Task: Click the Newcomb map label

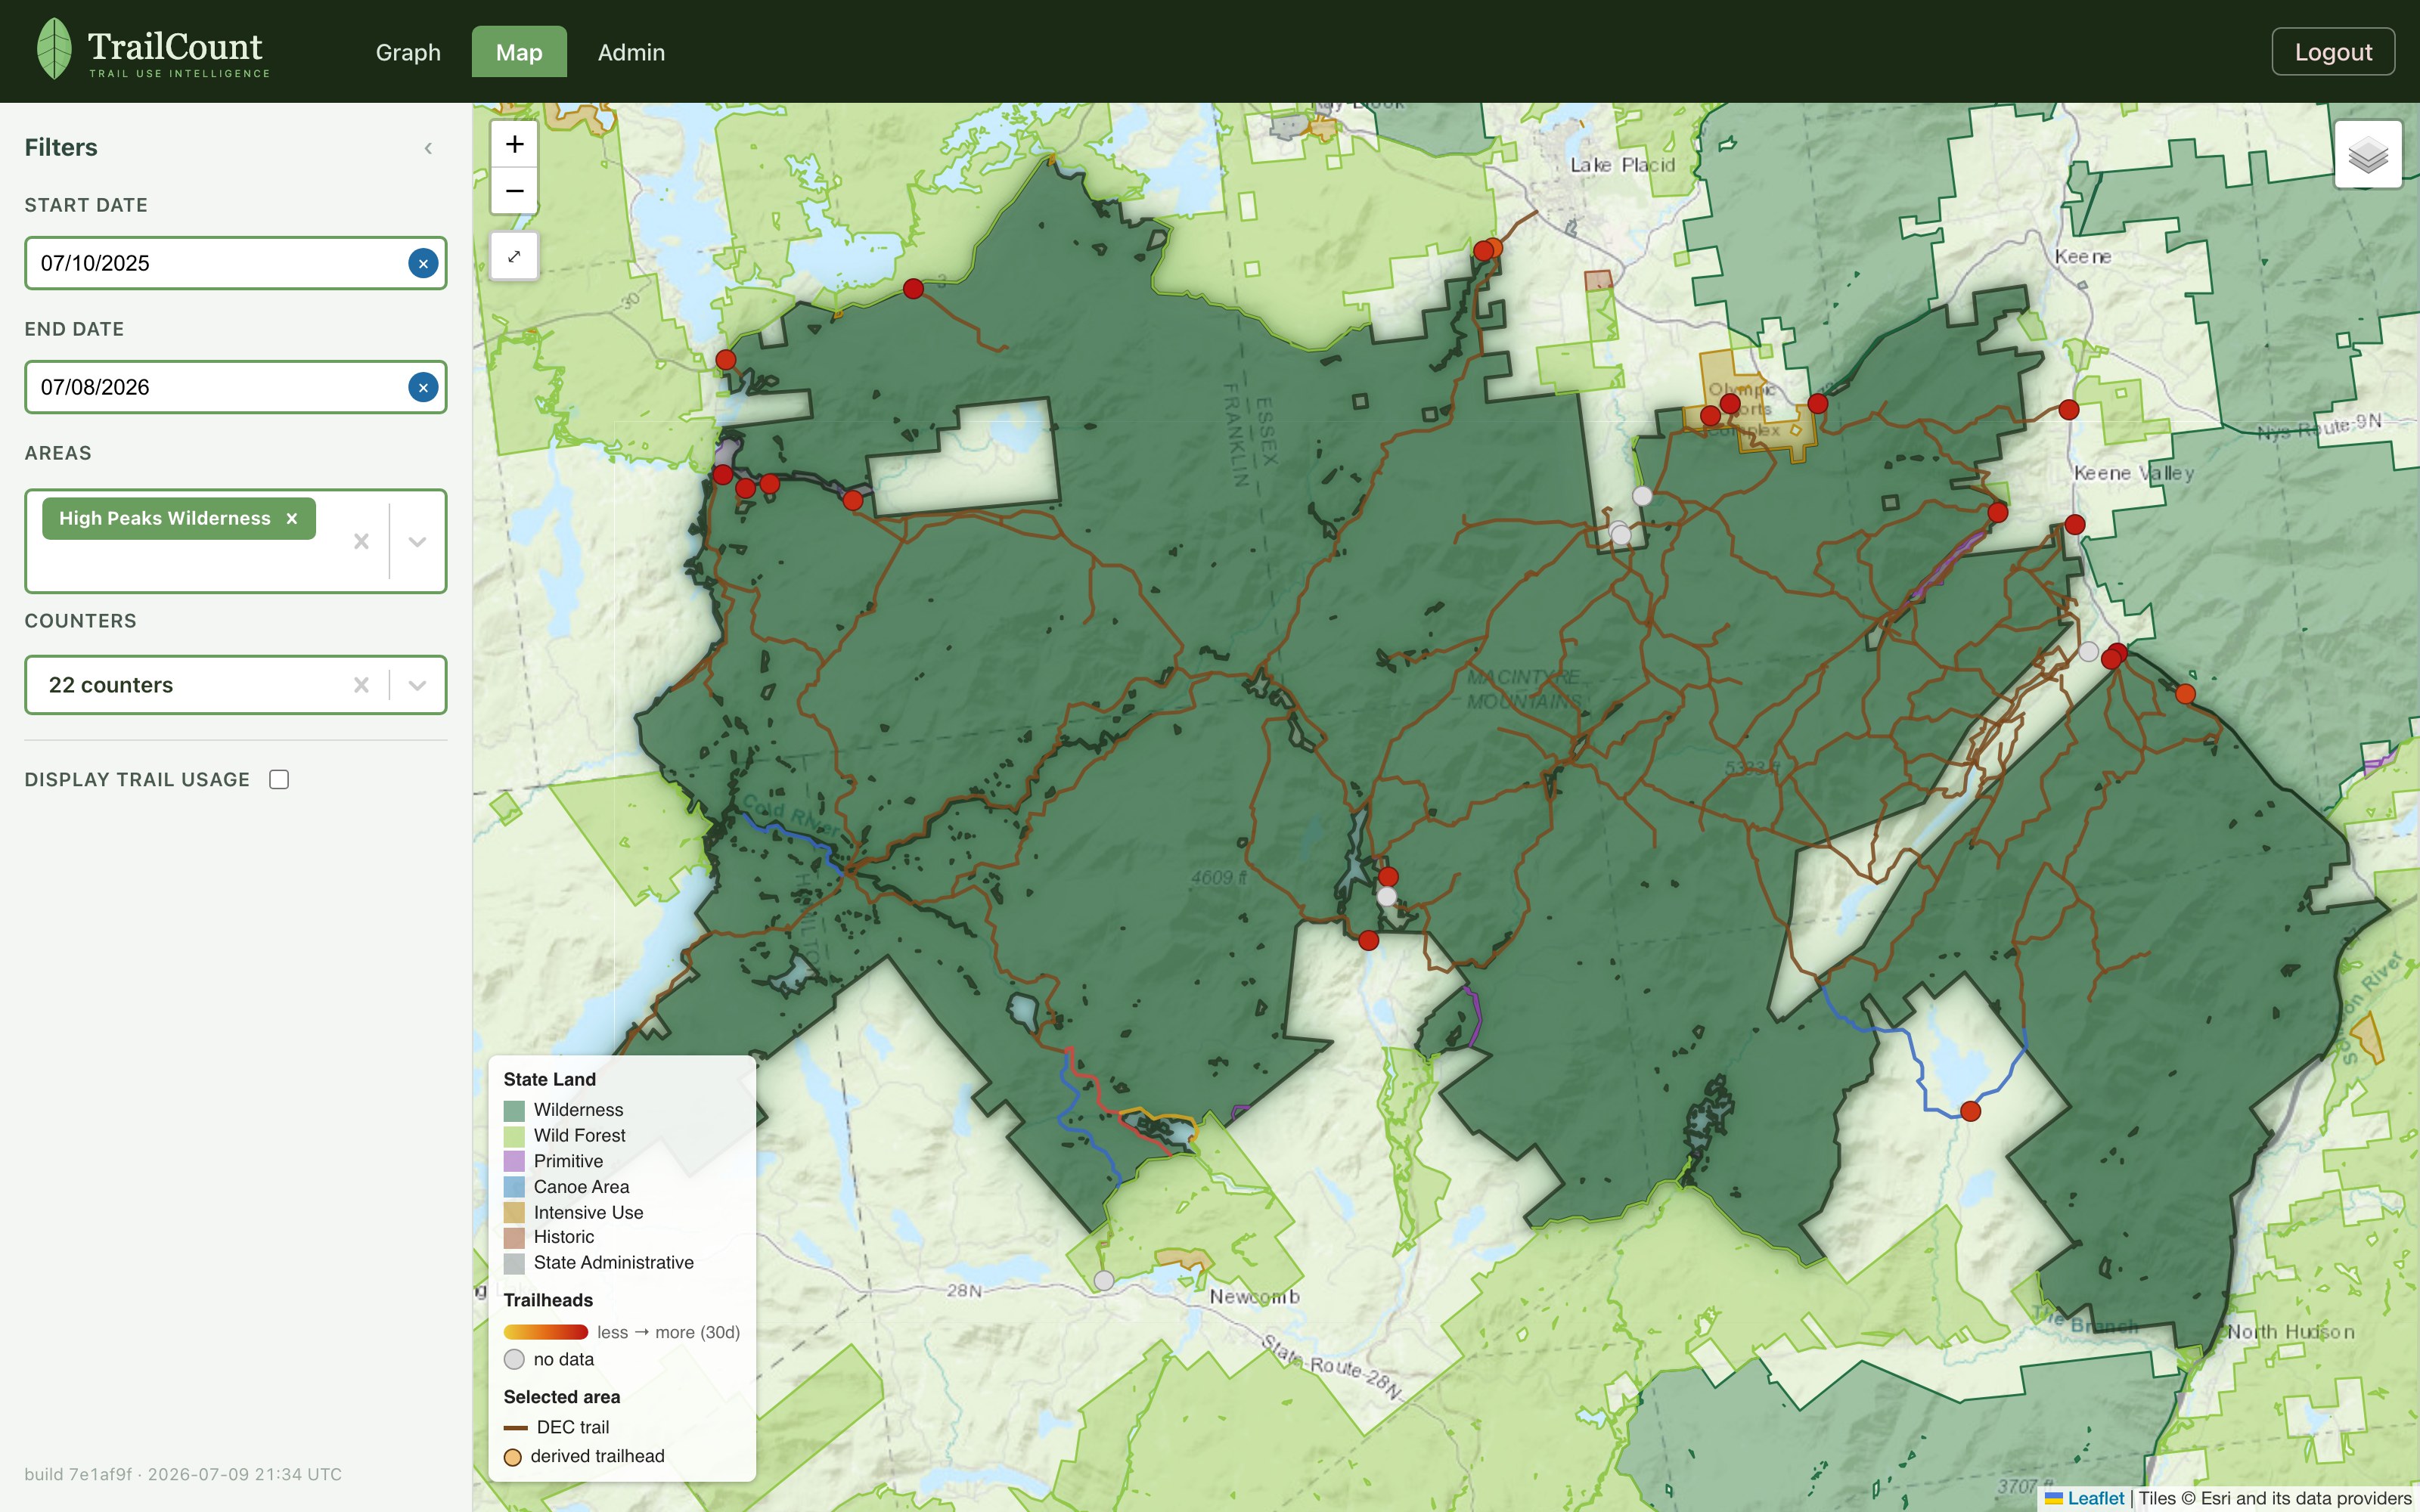Action: 1254,1297
